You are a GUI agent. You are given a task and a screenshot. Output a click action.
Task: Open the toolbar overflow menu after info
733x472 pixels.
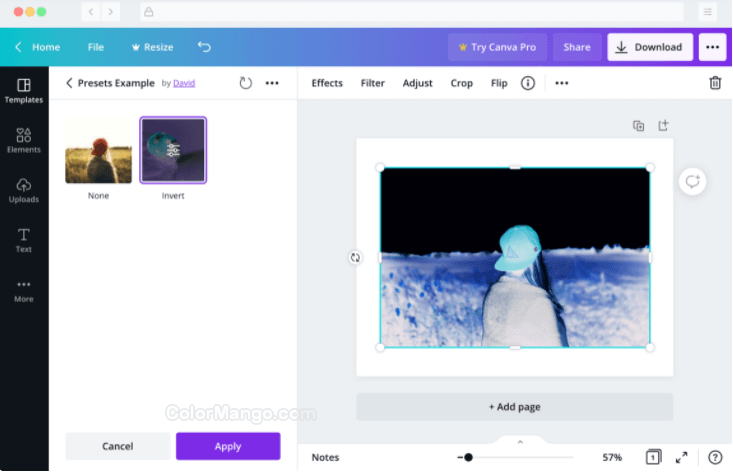(x=562, y=83)
